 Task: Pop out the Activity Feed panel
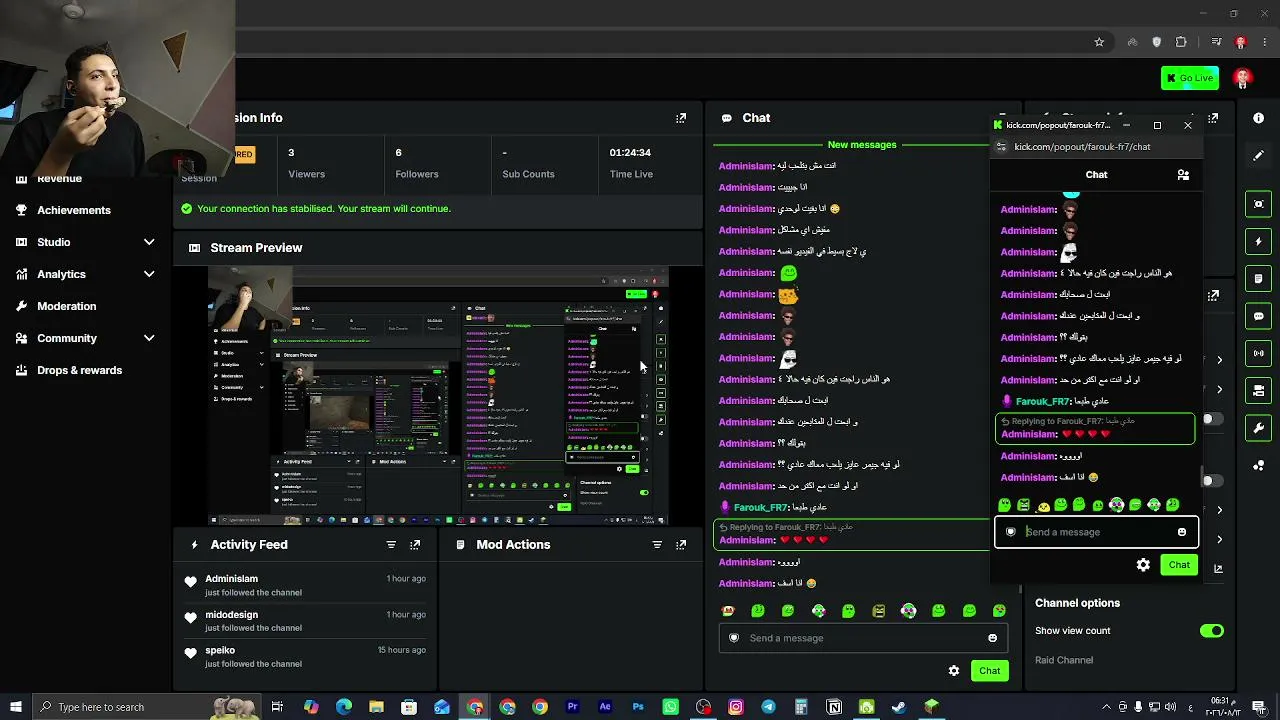415,545
